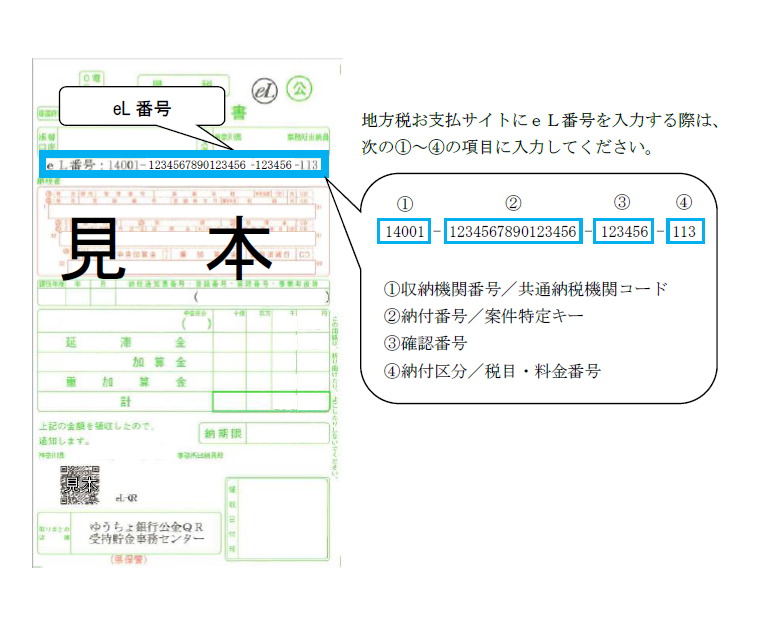
Task: Select "①収納機関番号／共通納税機関コード" text
Action: [525, 289]
